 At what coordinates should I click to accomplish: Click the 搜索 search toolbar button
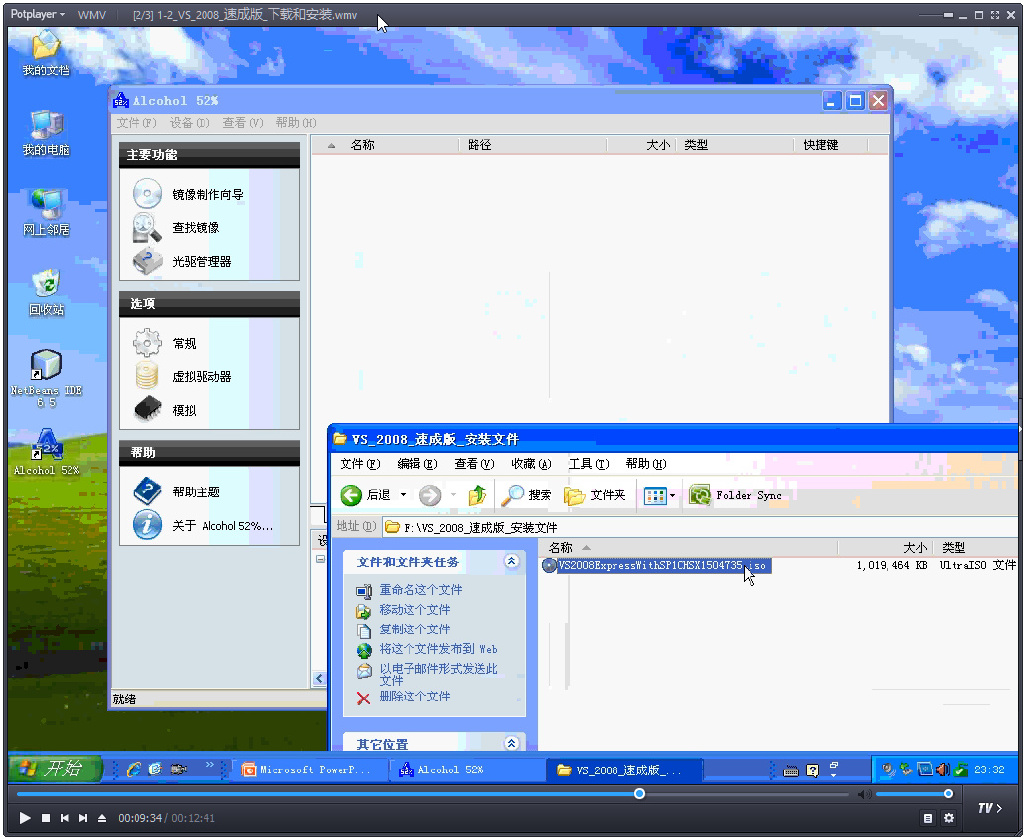tap(526, 496)
